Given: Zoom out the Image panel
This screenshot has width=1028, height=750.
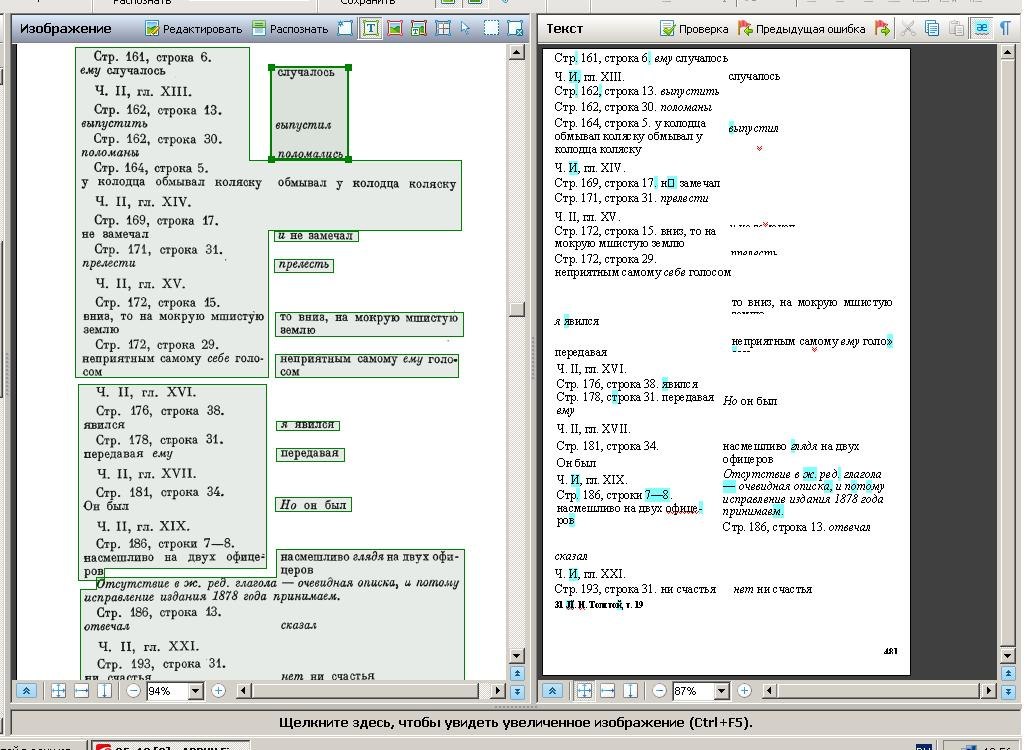Looking at the screenshot, I should [x=133, y=690].
